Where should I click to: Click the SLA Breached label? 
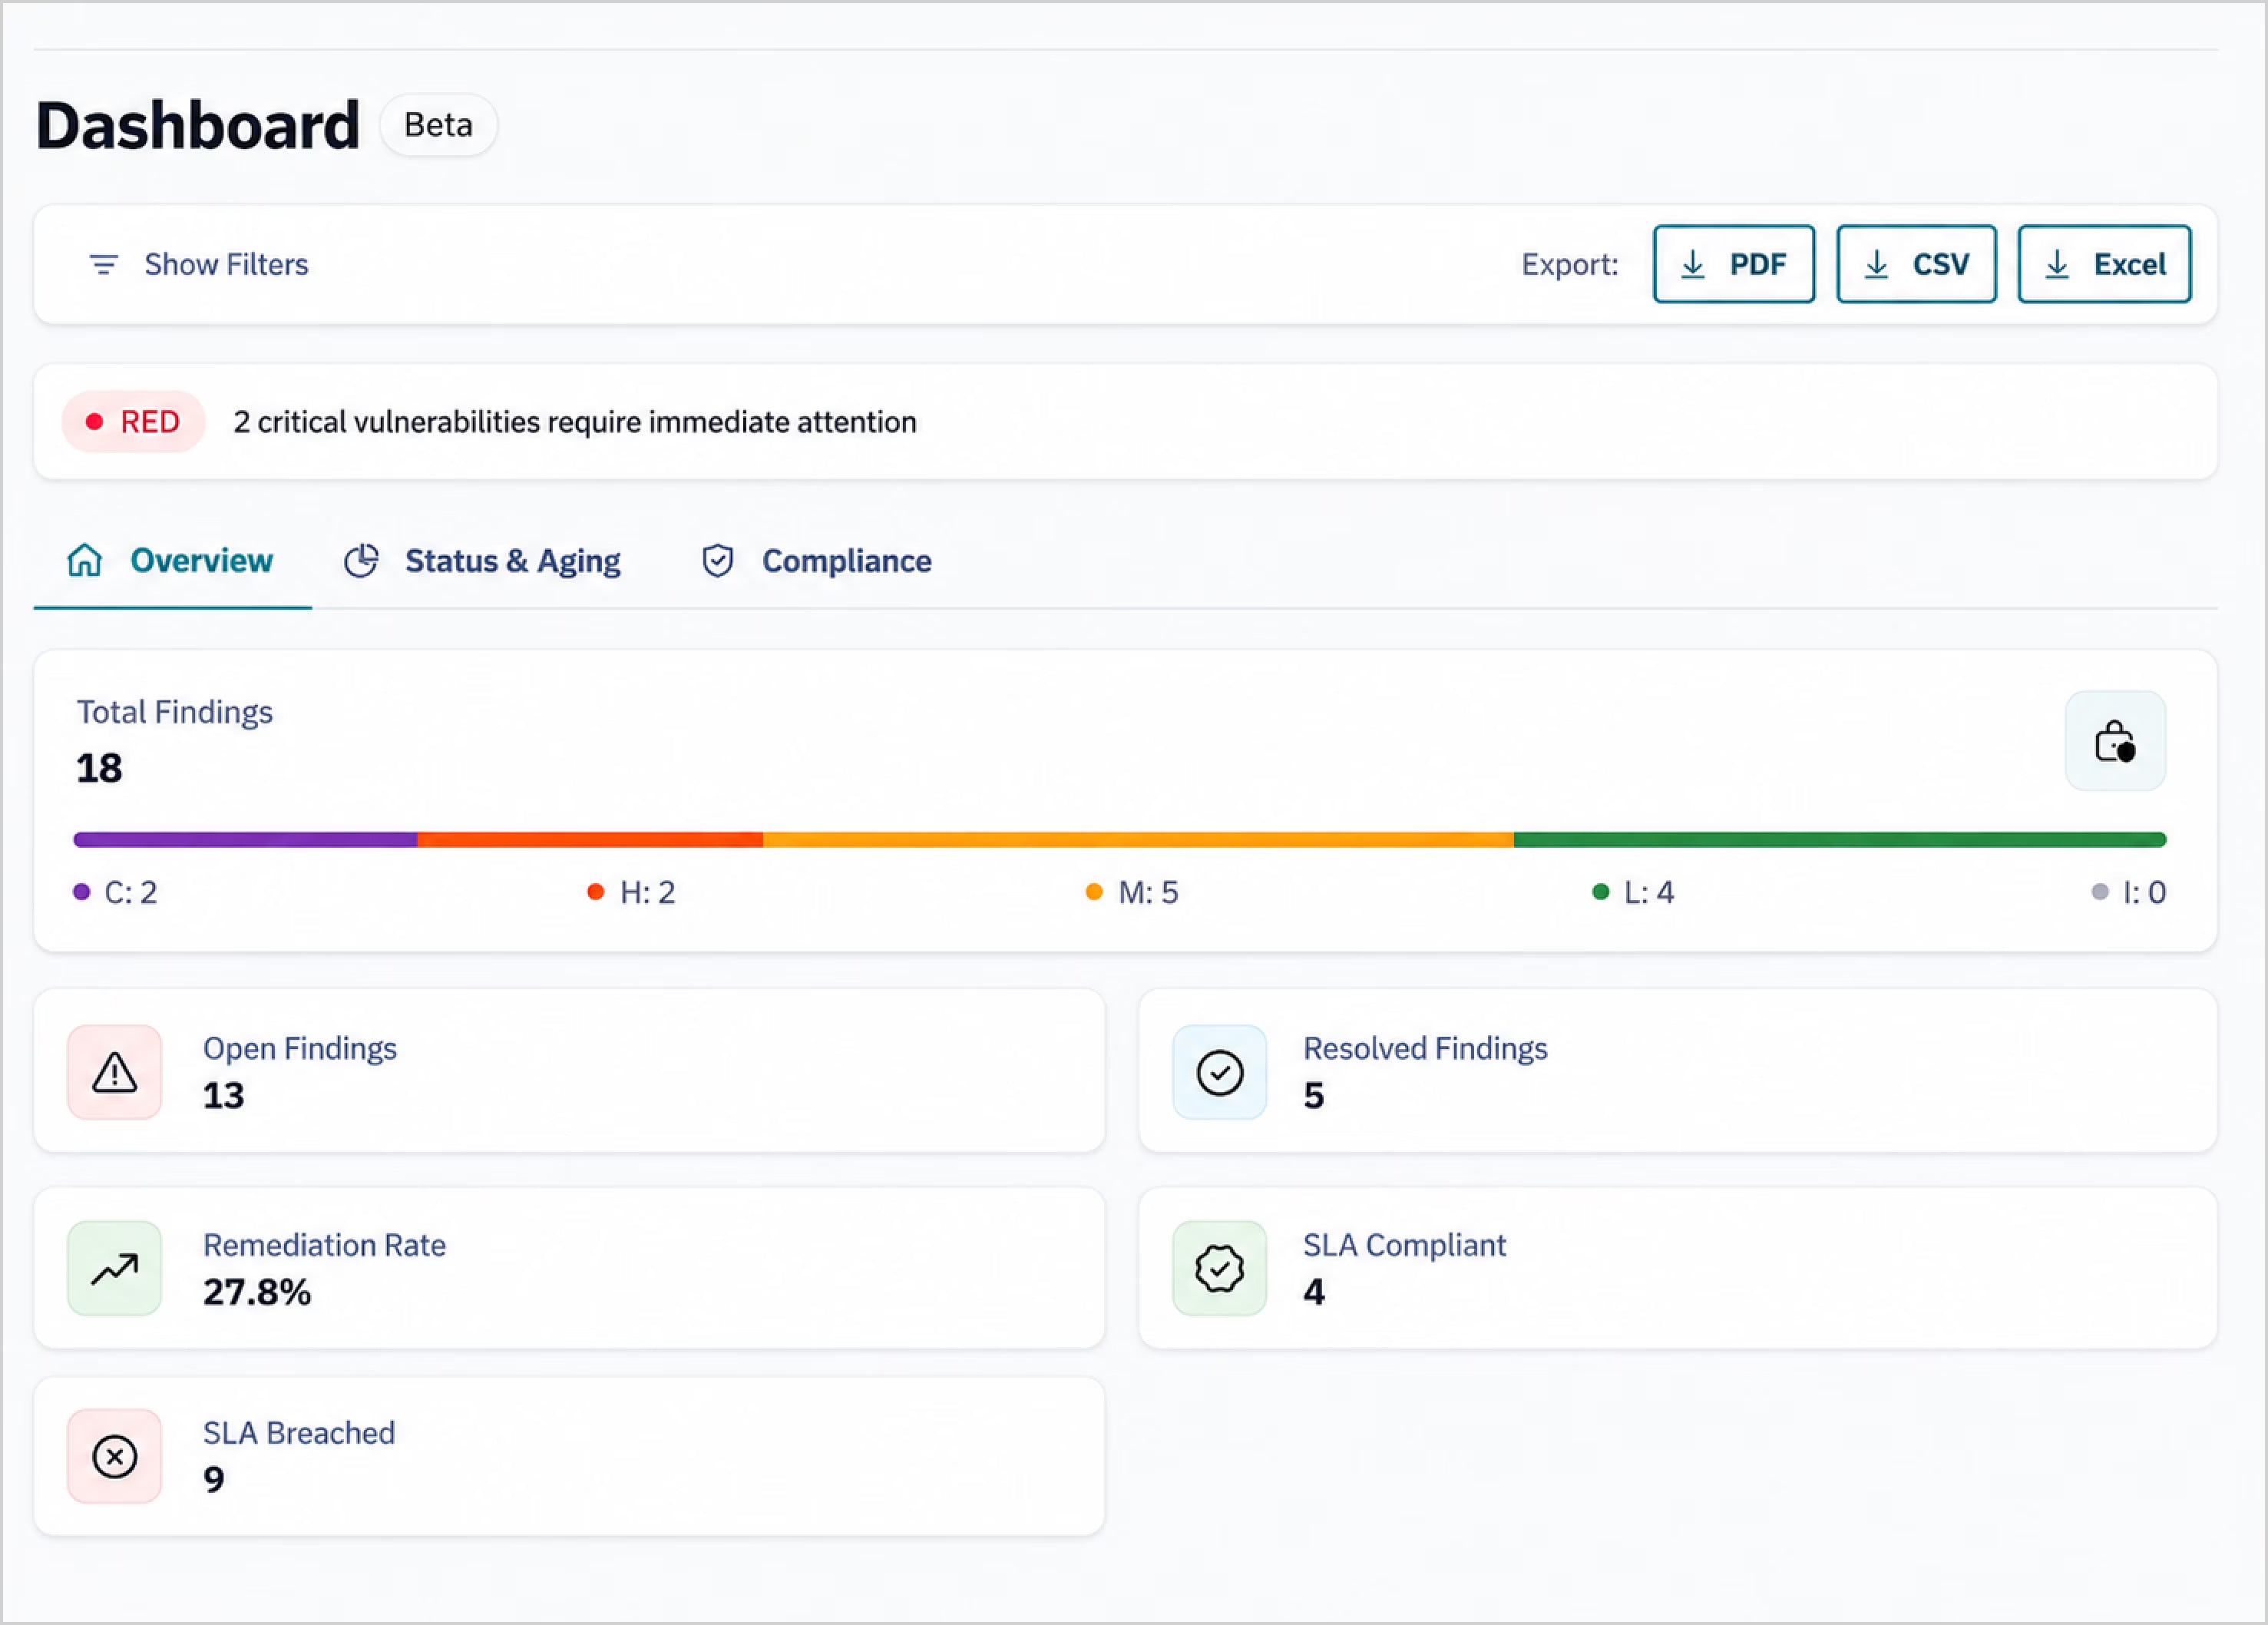[299, 1433]
